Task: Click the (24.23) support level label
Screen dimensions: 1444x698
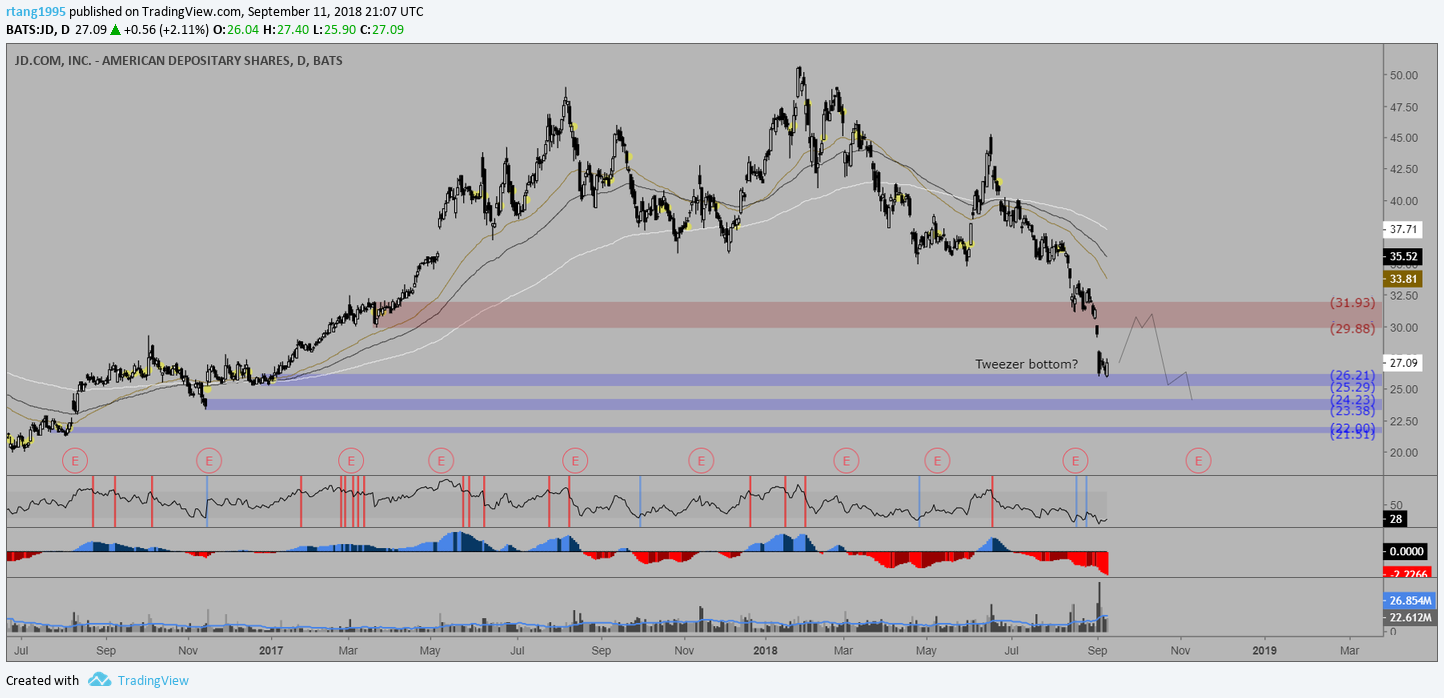Action: pos(1353,399)
